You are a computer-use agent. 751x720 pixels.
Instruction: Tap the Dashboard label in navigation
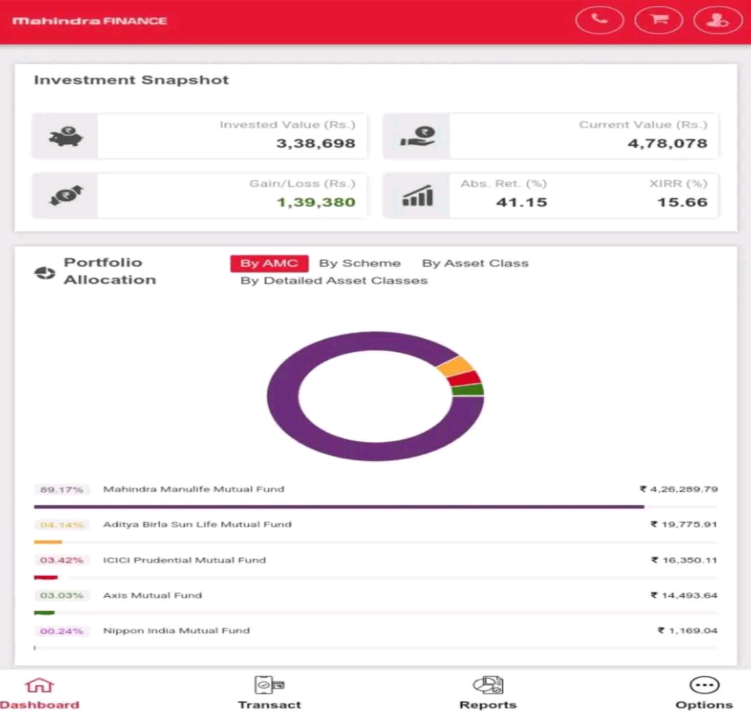click(x=40, y=705)
